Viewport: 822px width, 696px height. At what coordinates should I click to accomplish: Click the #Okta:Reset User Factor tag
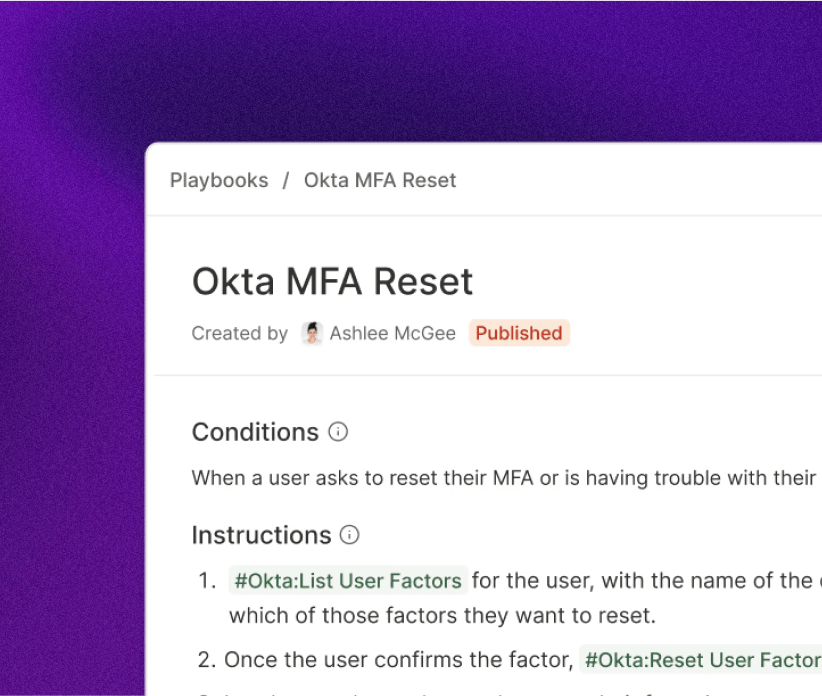tap(702, 660)
